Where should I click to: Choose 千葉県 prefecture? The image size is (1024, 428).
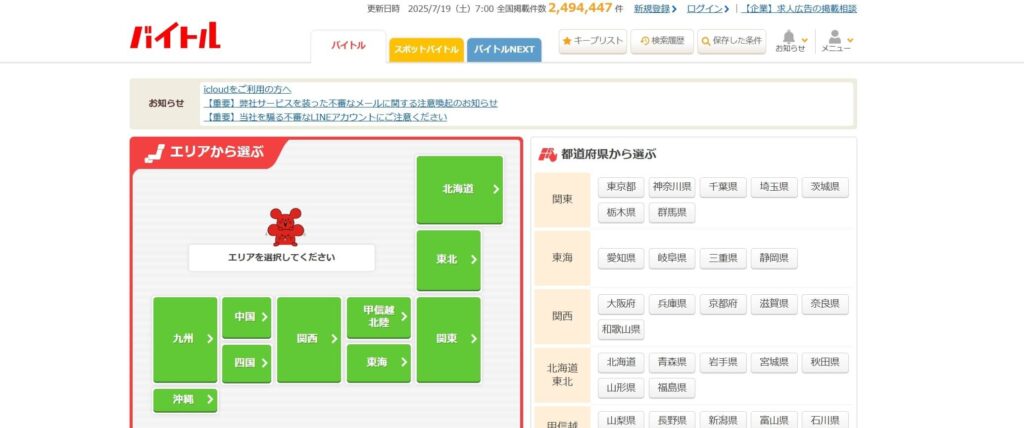pyautogui.click(x=723, y=187)
